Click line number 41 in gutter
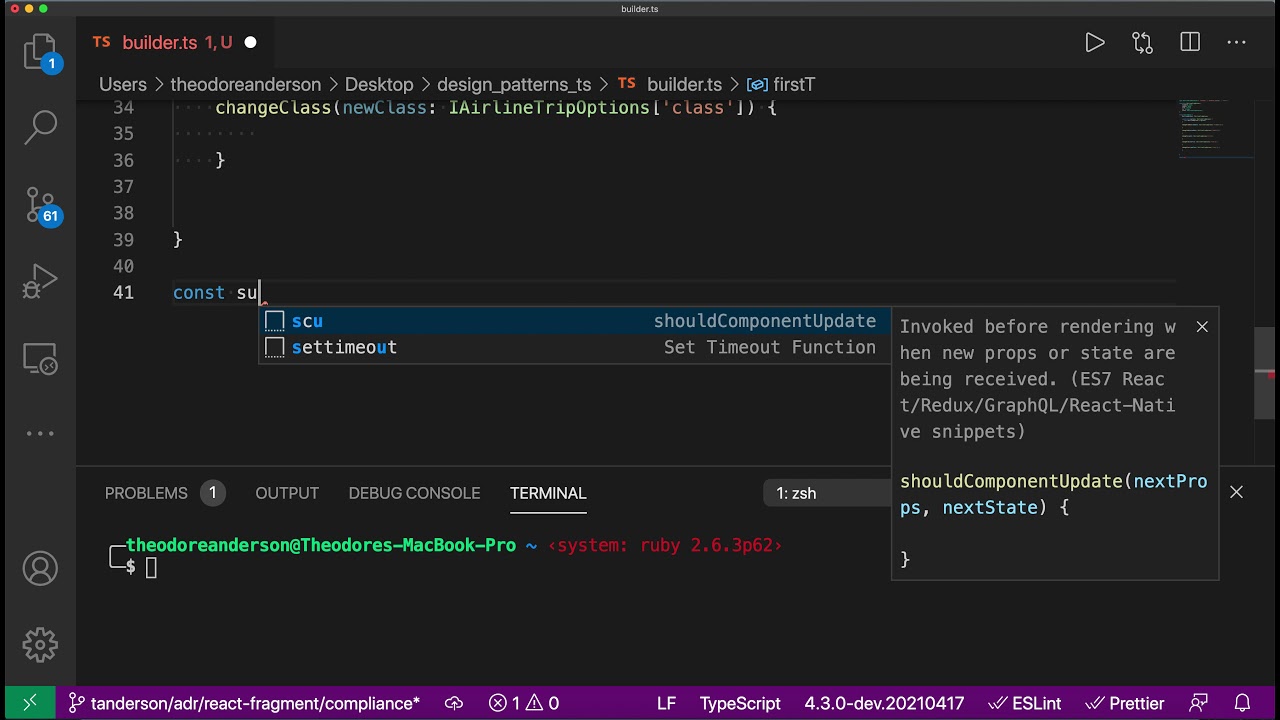Viewport: 1280px width, 720px height. coord(123,292)
